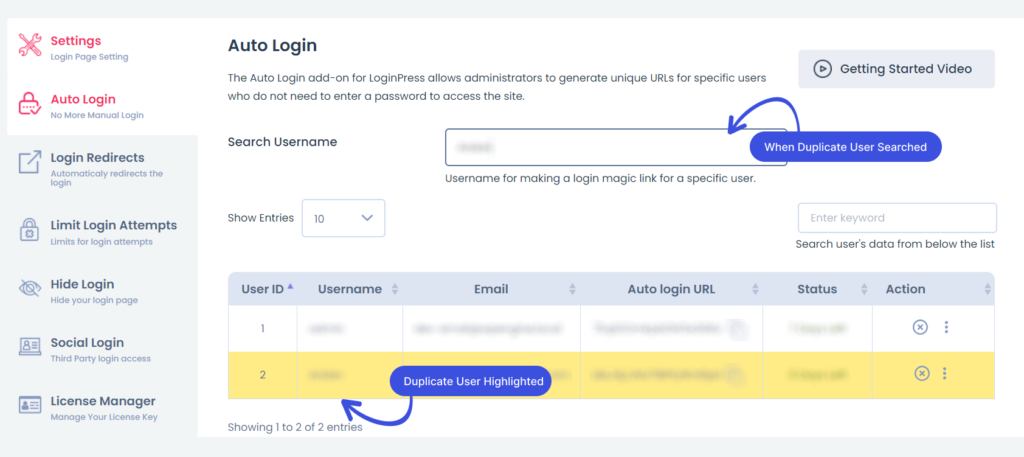This screenshot has width=1024, height=457.
Task: Sort table by Username column arrows
Action: tap(394, 289)
